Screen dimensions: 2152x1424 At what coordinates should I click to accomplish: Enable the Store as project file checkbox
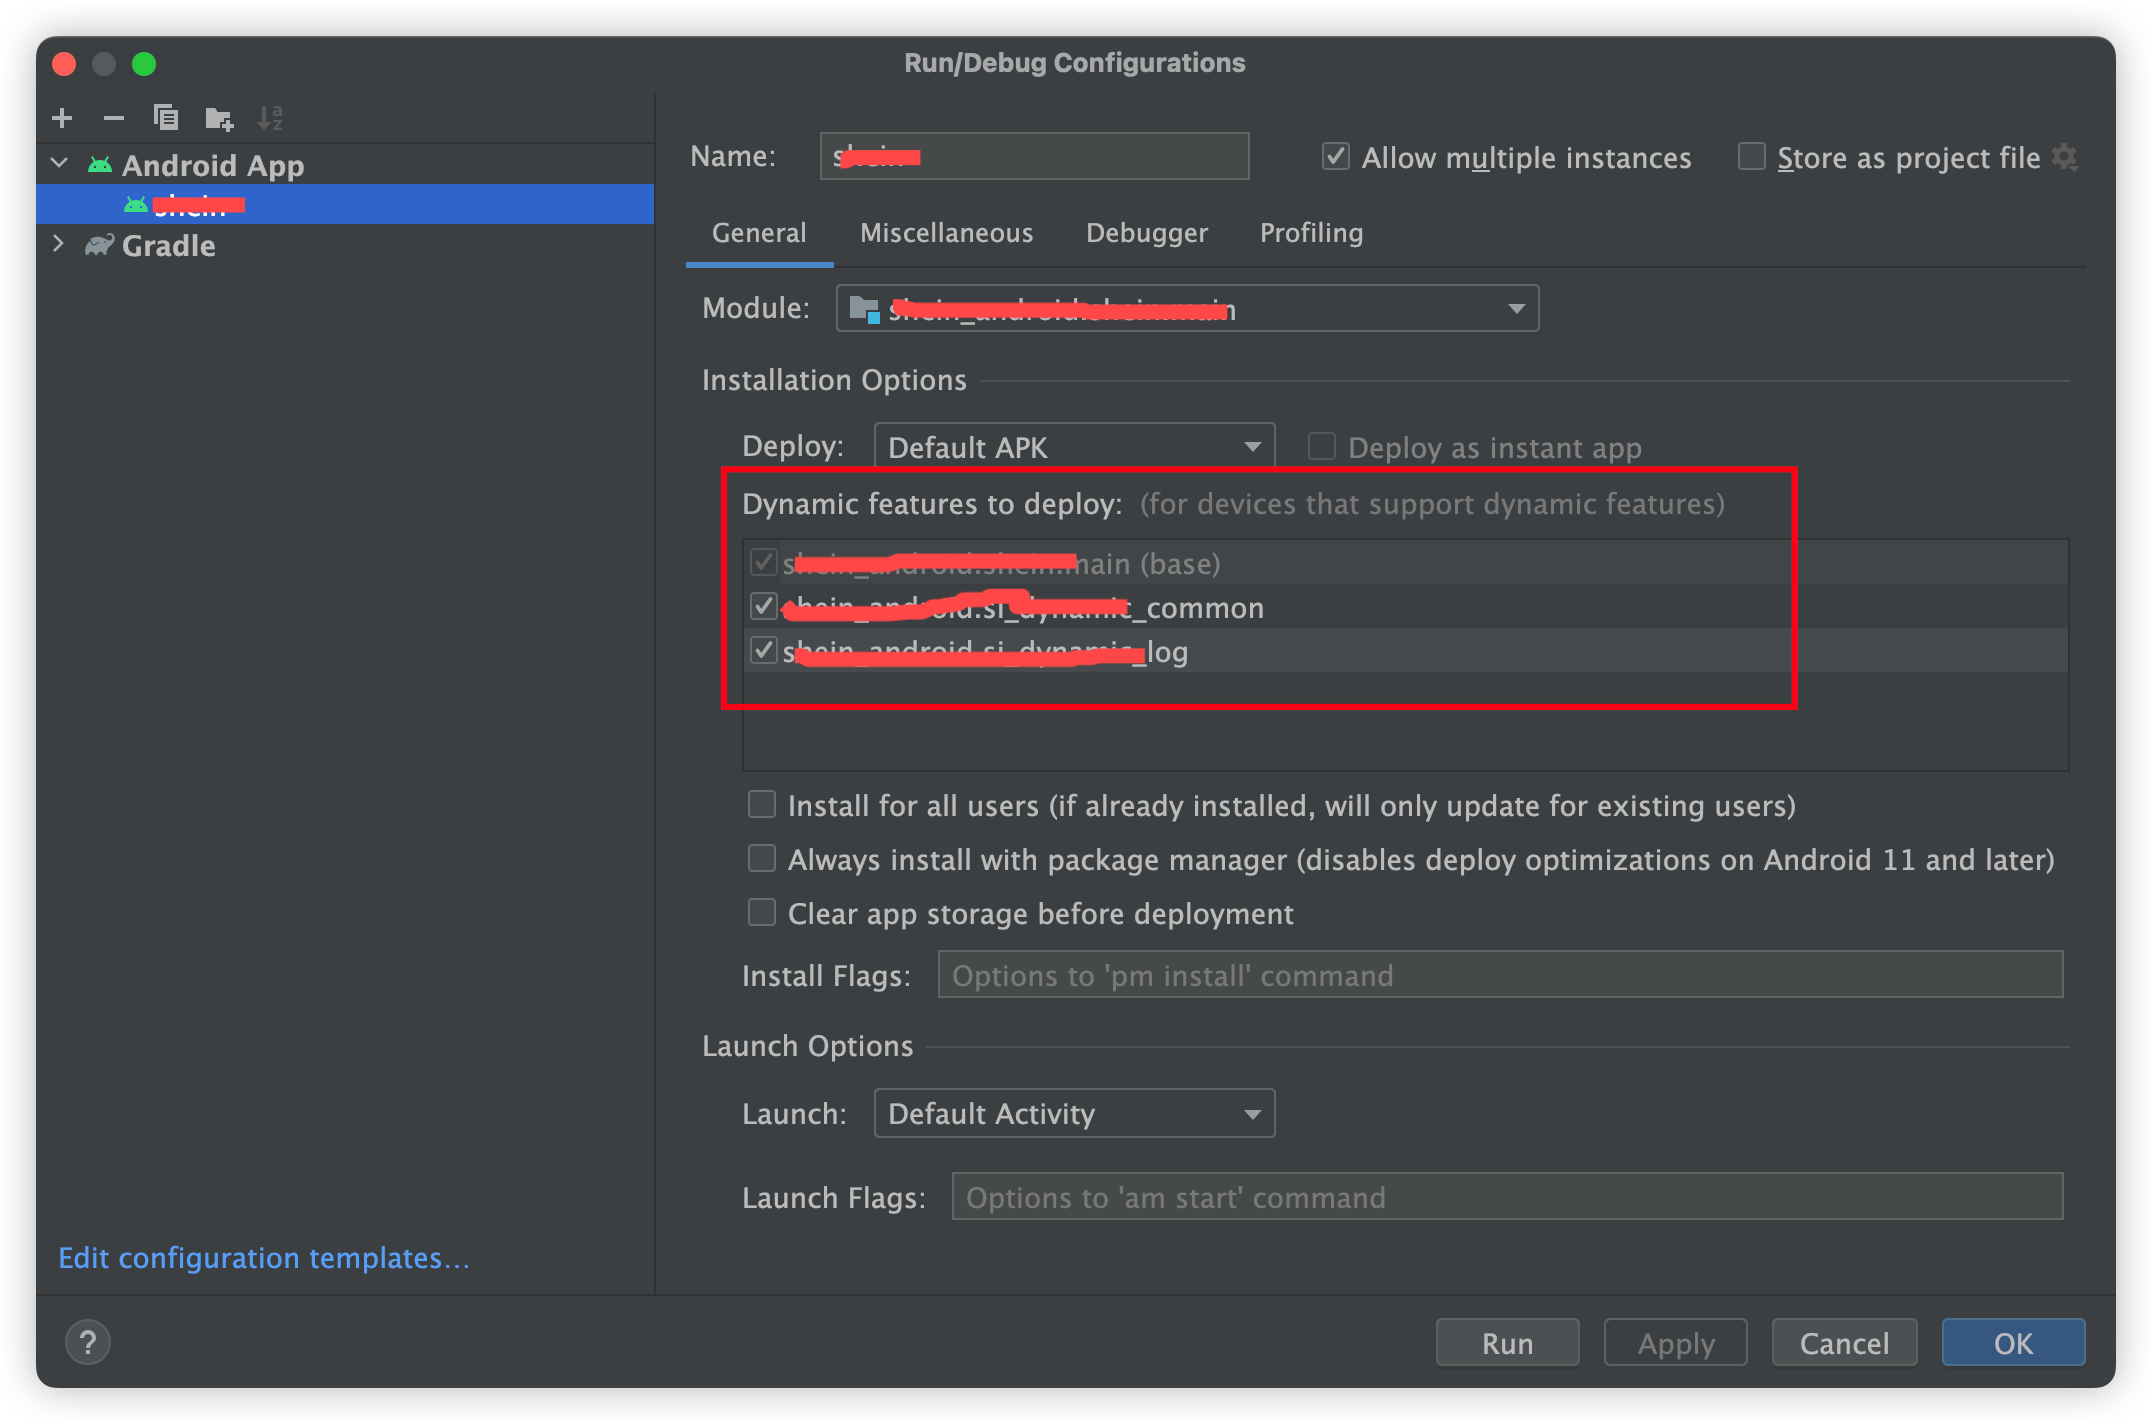pos(1752,157)
